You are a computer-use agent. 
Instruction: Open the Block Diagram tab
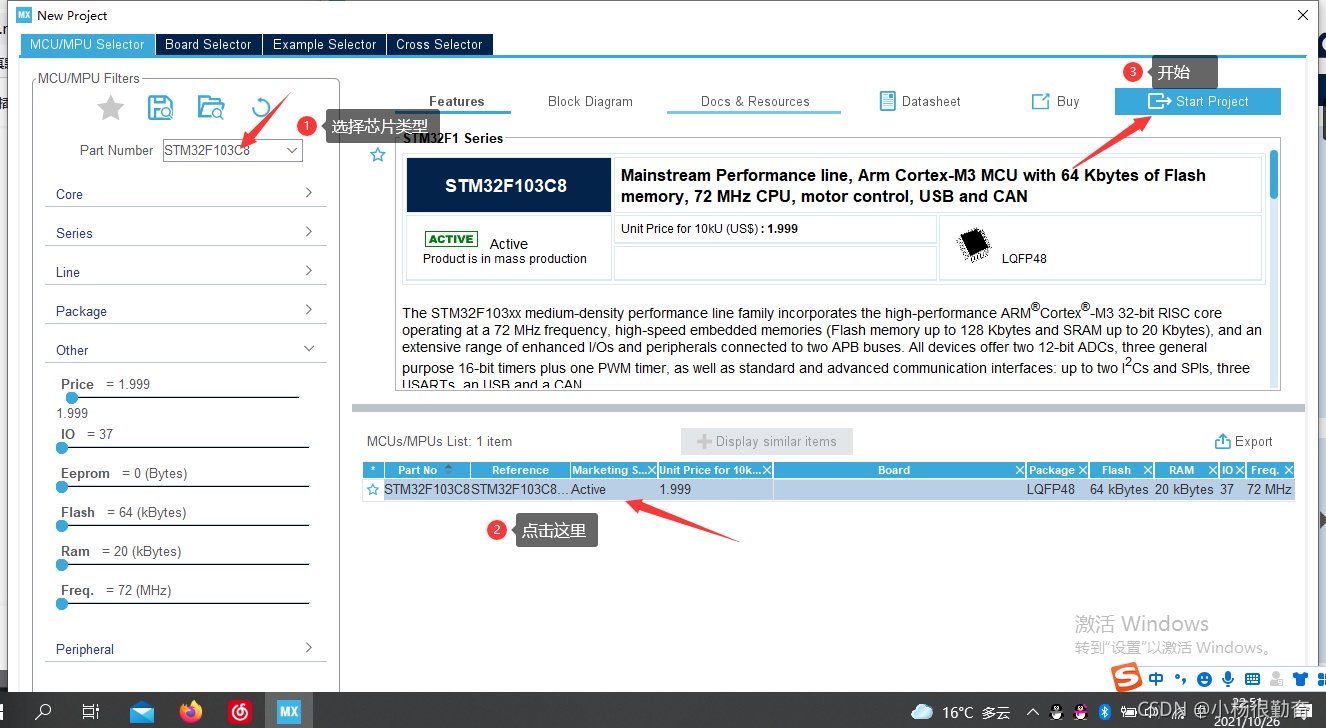590,101
